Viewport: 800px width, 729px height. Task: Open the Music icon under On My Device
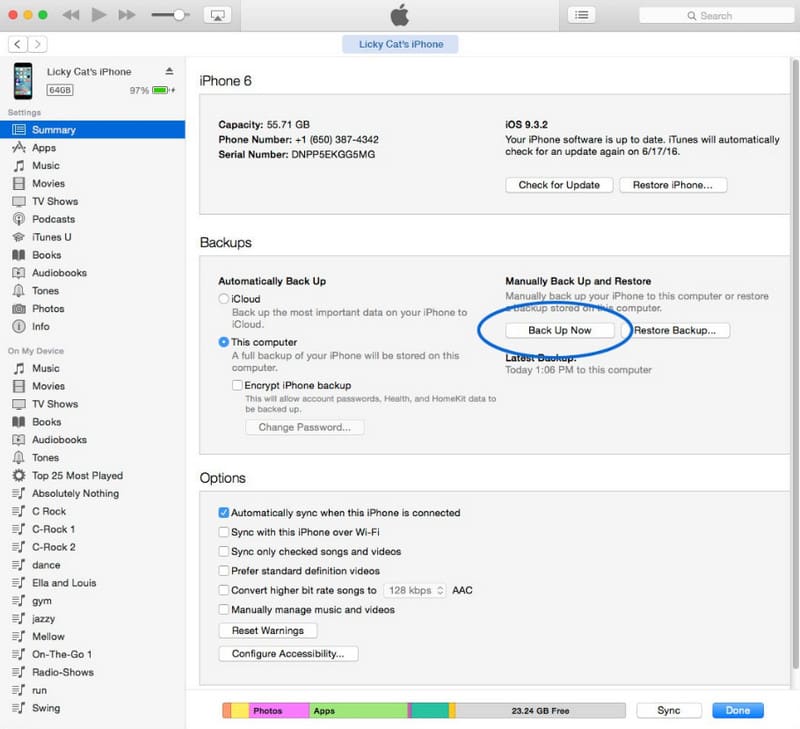19,368
